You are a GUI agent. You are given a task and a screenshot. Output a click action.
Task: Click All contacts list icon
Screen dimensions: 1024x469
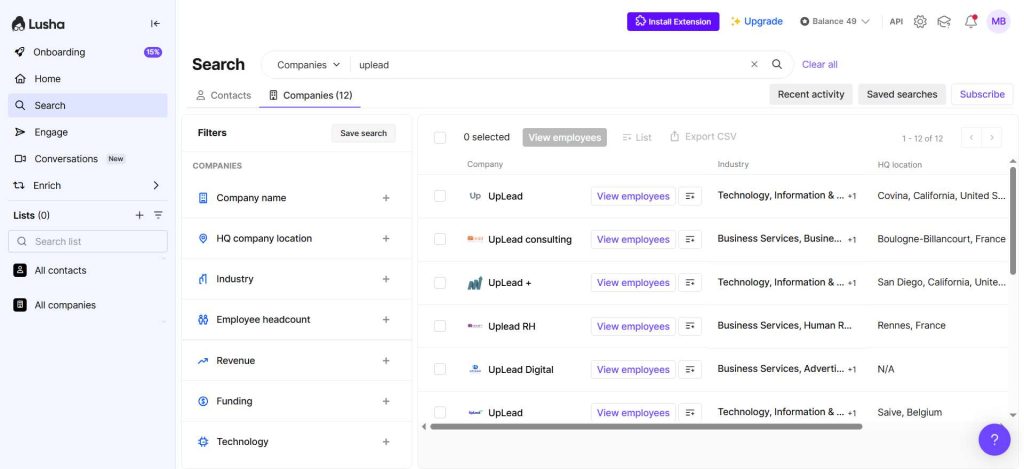(20, 270)
